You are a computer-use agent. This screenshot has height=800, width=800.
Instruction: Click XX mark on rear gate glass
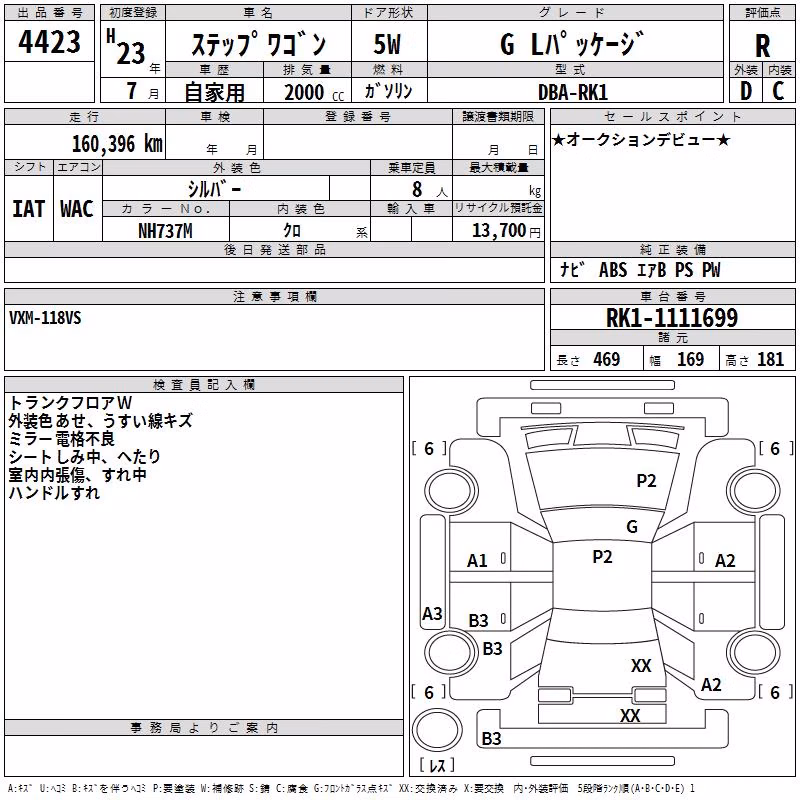pos(641,665)
